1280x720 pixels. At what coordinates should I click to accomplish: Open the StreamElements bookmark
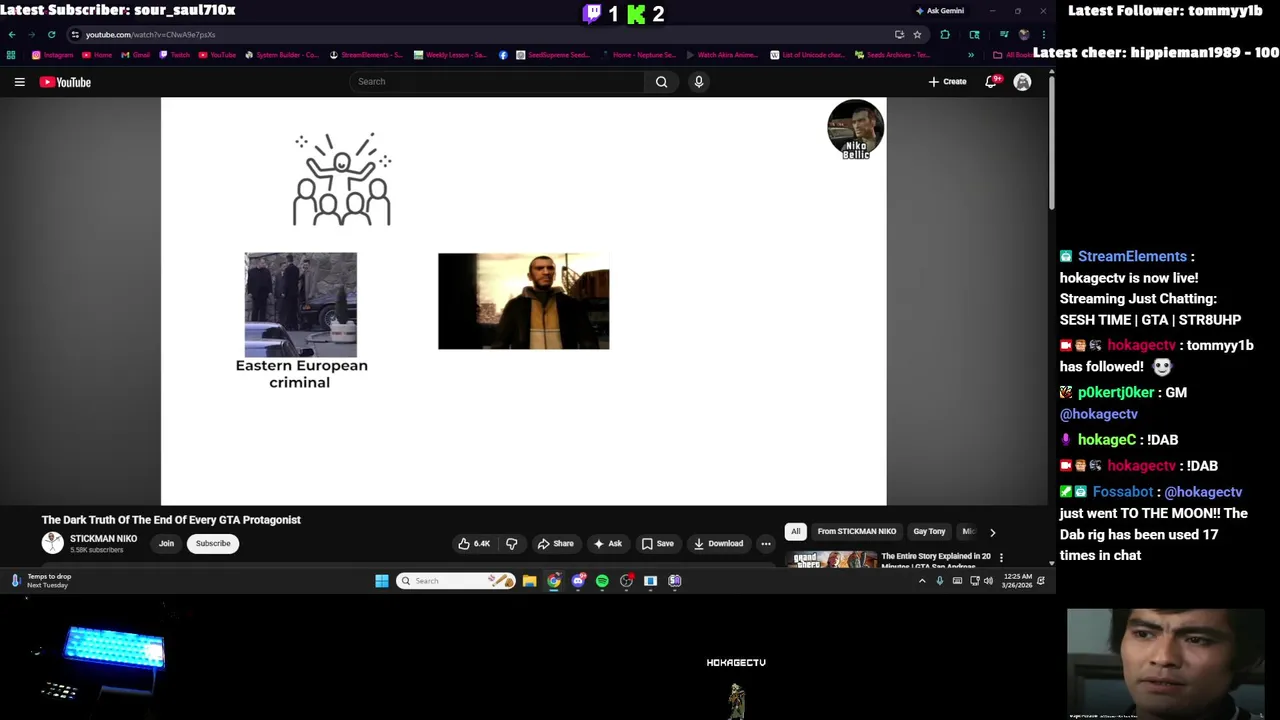pos(366,55)
